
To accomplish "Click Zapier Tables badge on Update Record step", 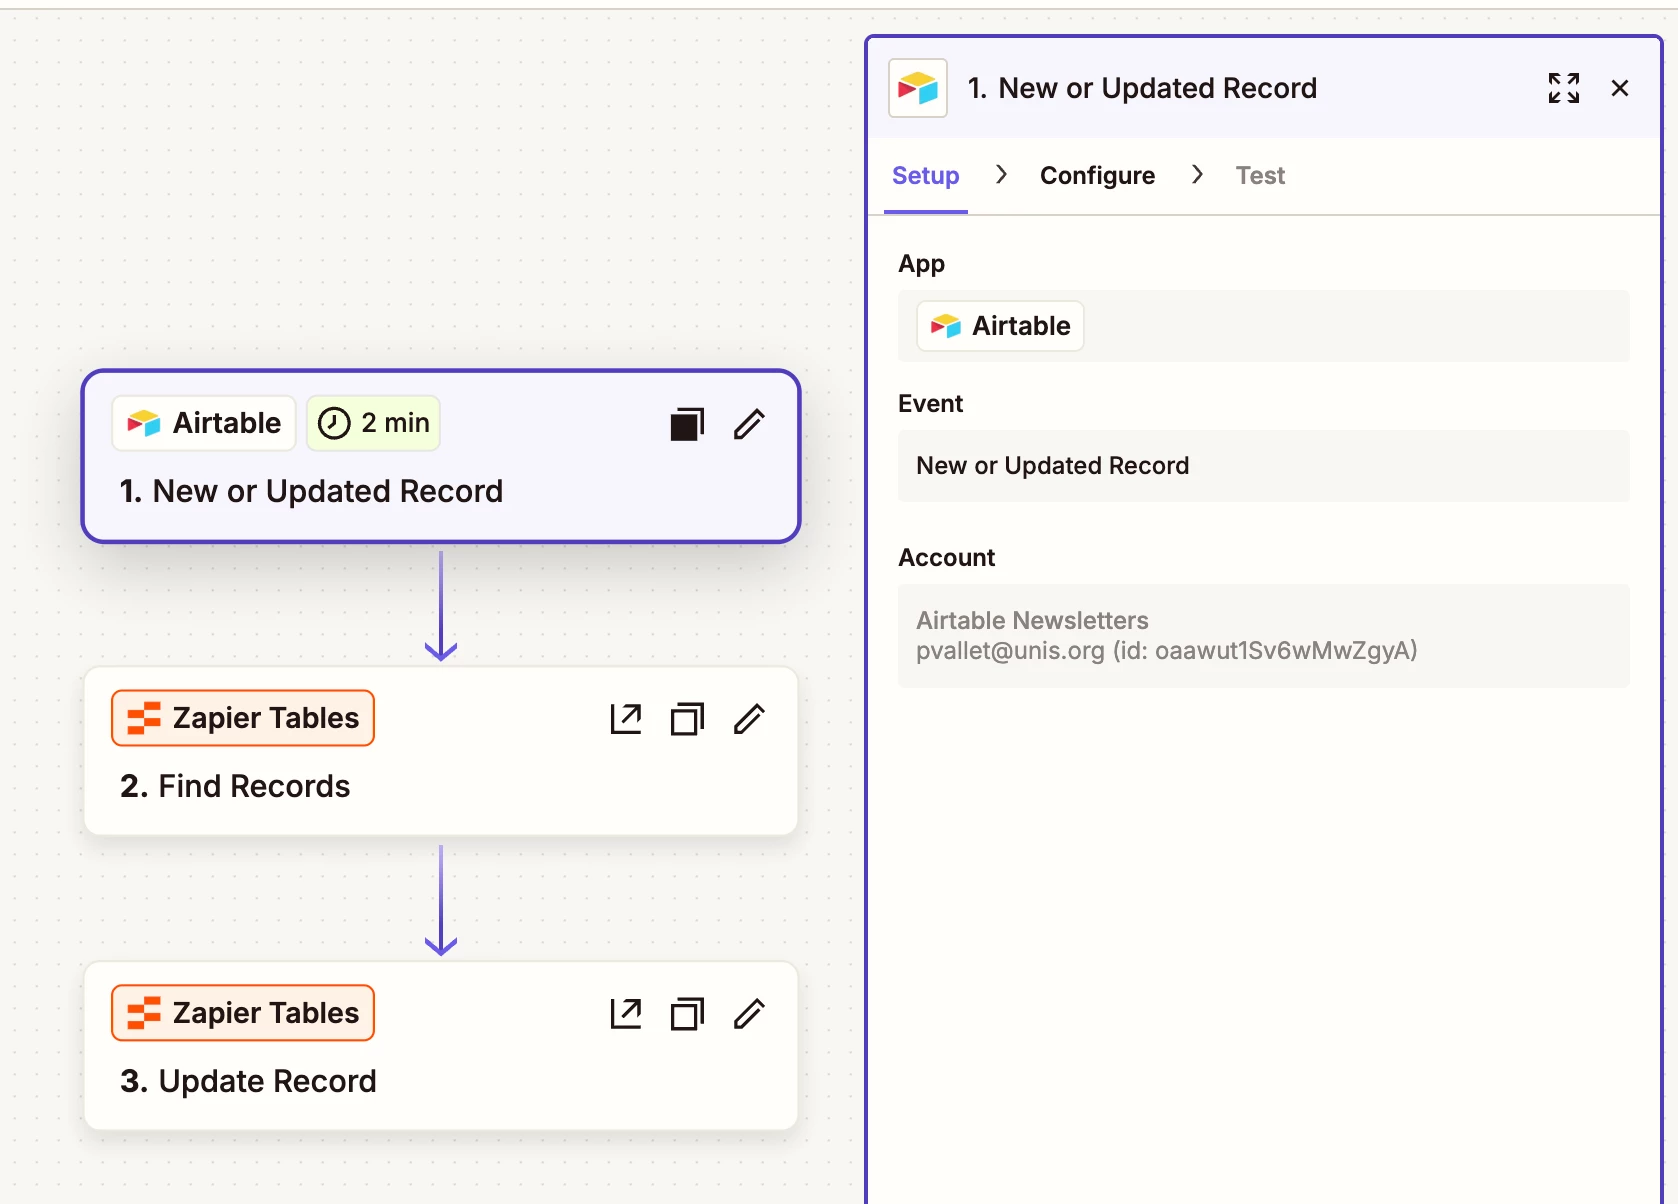I will click(243, 1013).
